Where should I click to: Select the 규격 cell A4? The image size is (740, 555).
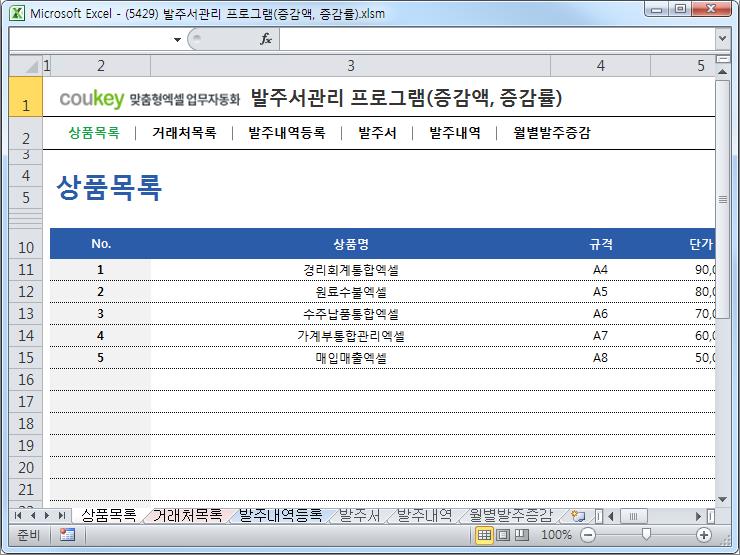point(600,270)
